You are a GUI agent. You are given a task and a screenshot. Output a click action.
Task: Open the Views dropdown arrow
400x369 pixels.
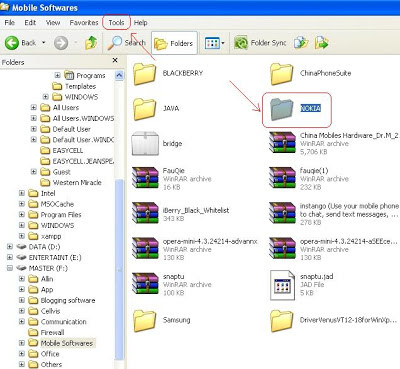click(x=223, y=43)
